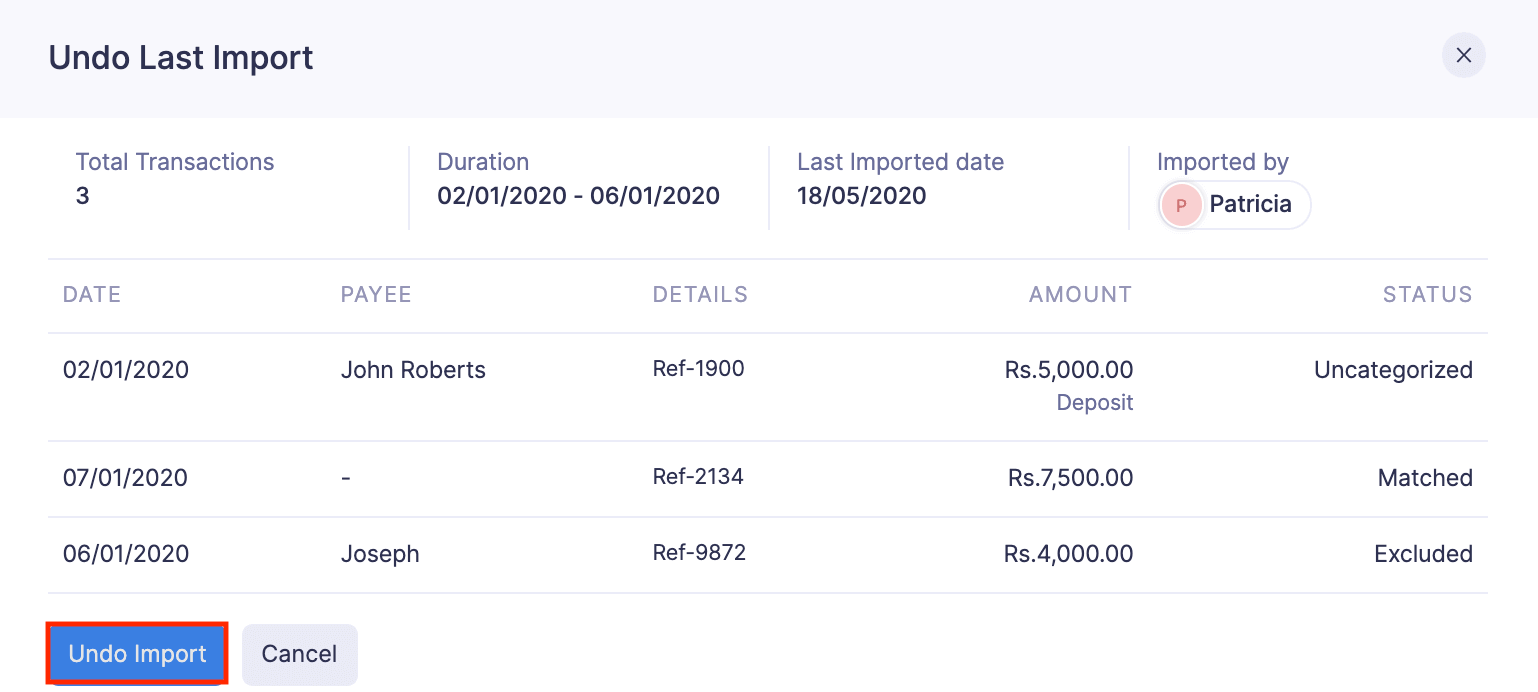Viewport: 1538px width, 692px height.
Task: Click the STATUS column header
Action: pos(1427,295)
